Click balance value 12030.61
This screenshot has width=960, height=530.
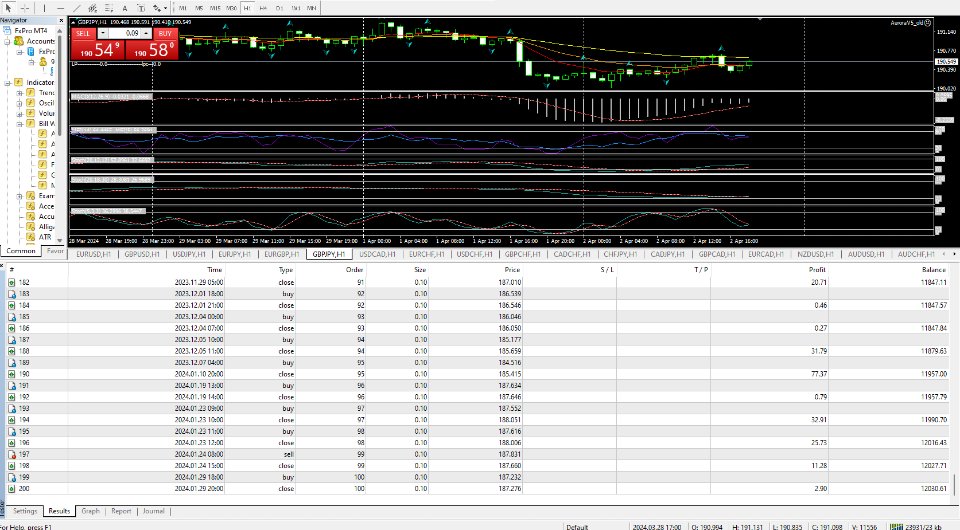pyautogui.click(x=934, y=488)
